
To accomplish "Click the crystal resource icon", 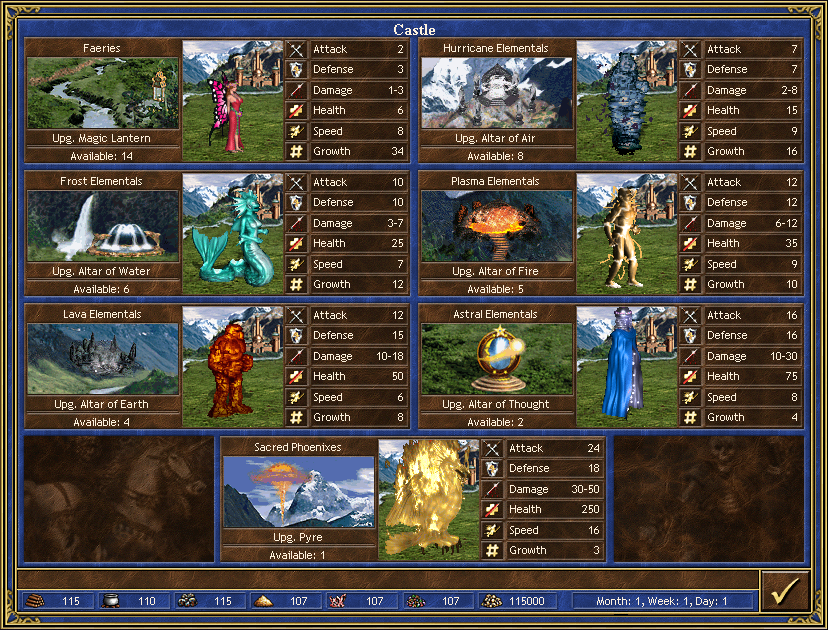I will click(x=338, y=601).
